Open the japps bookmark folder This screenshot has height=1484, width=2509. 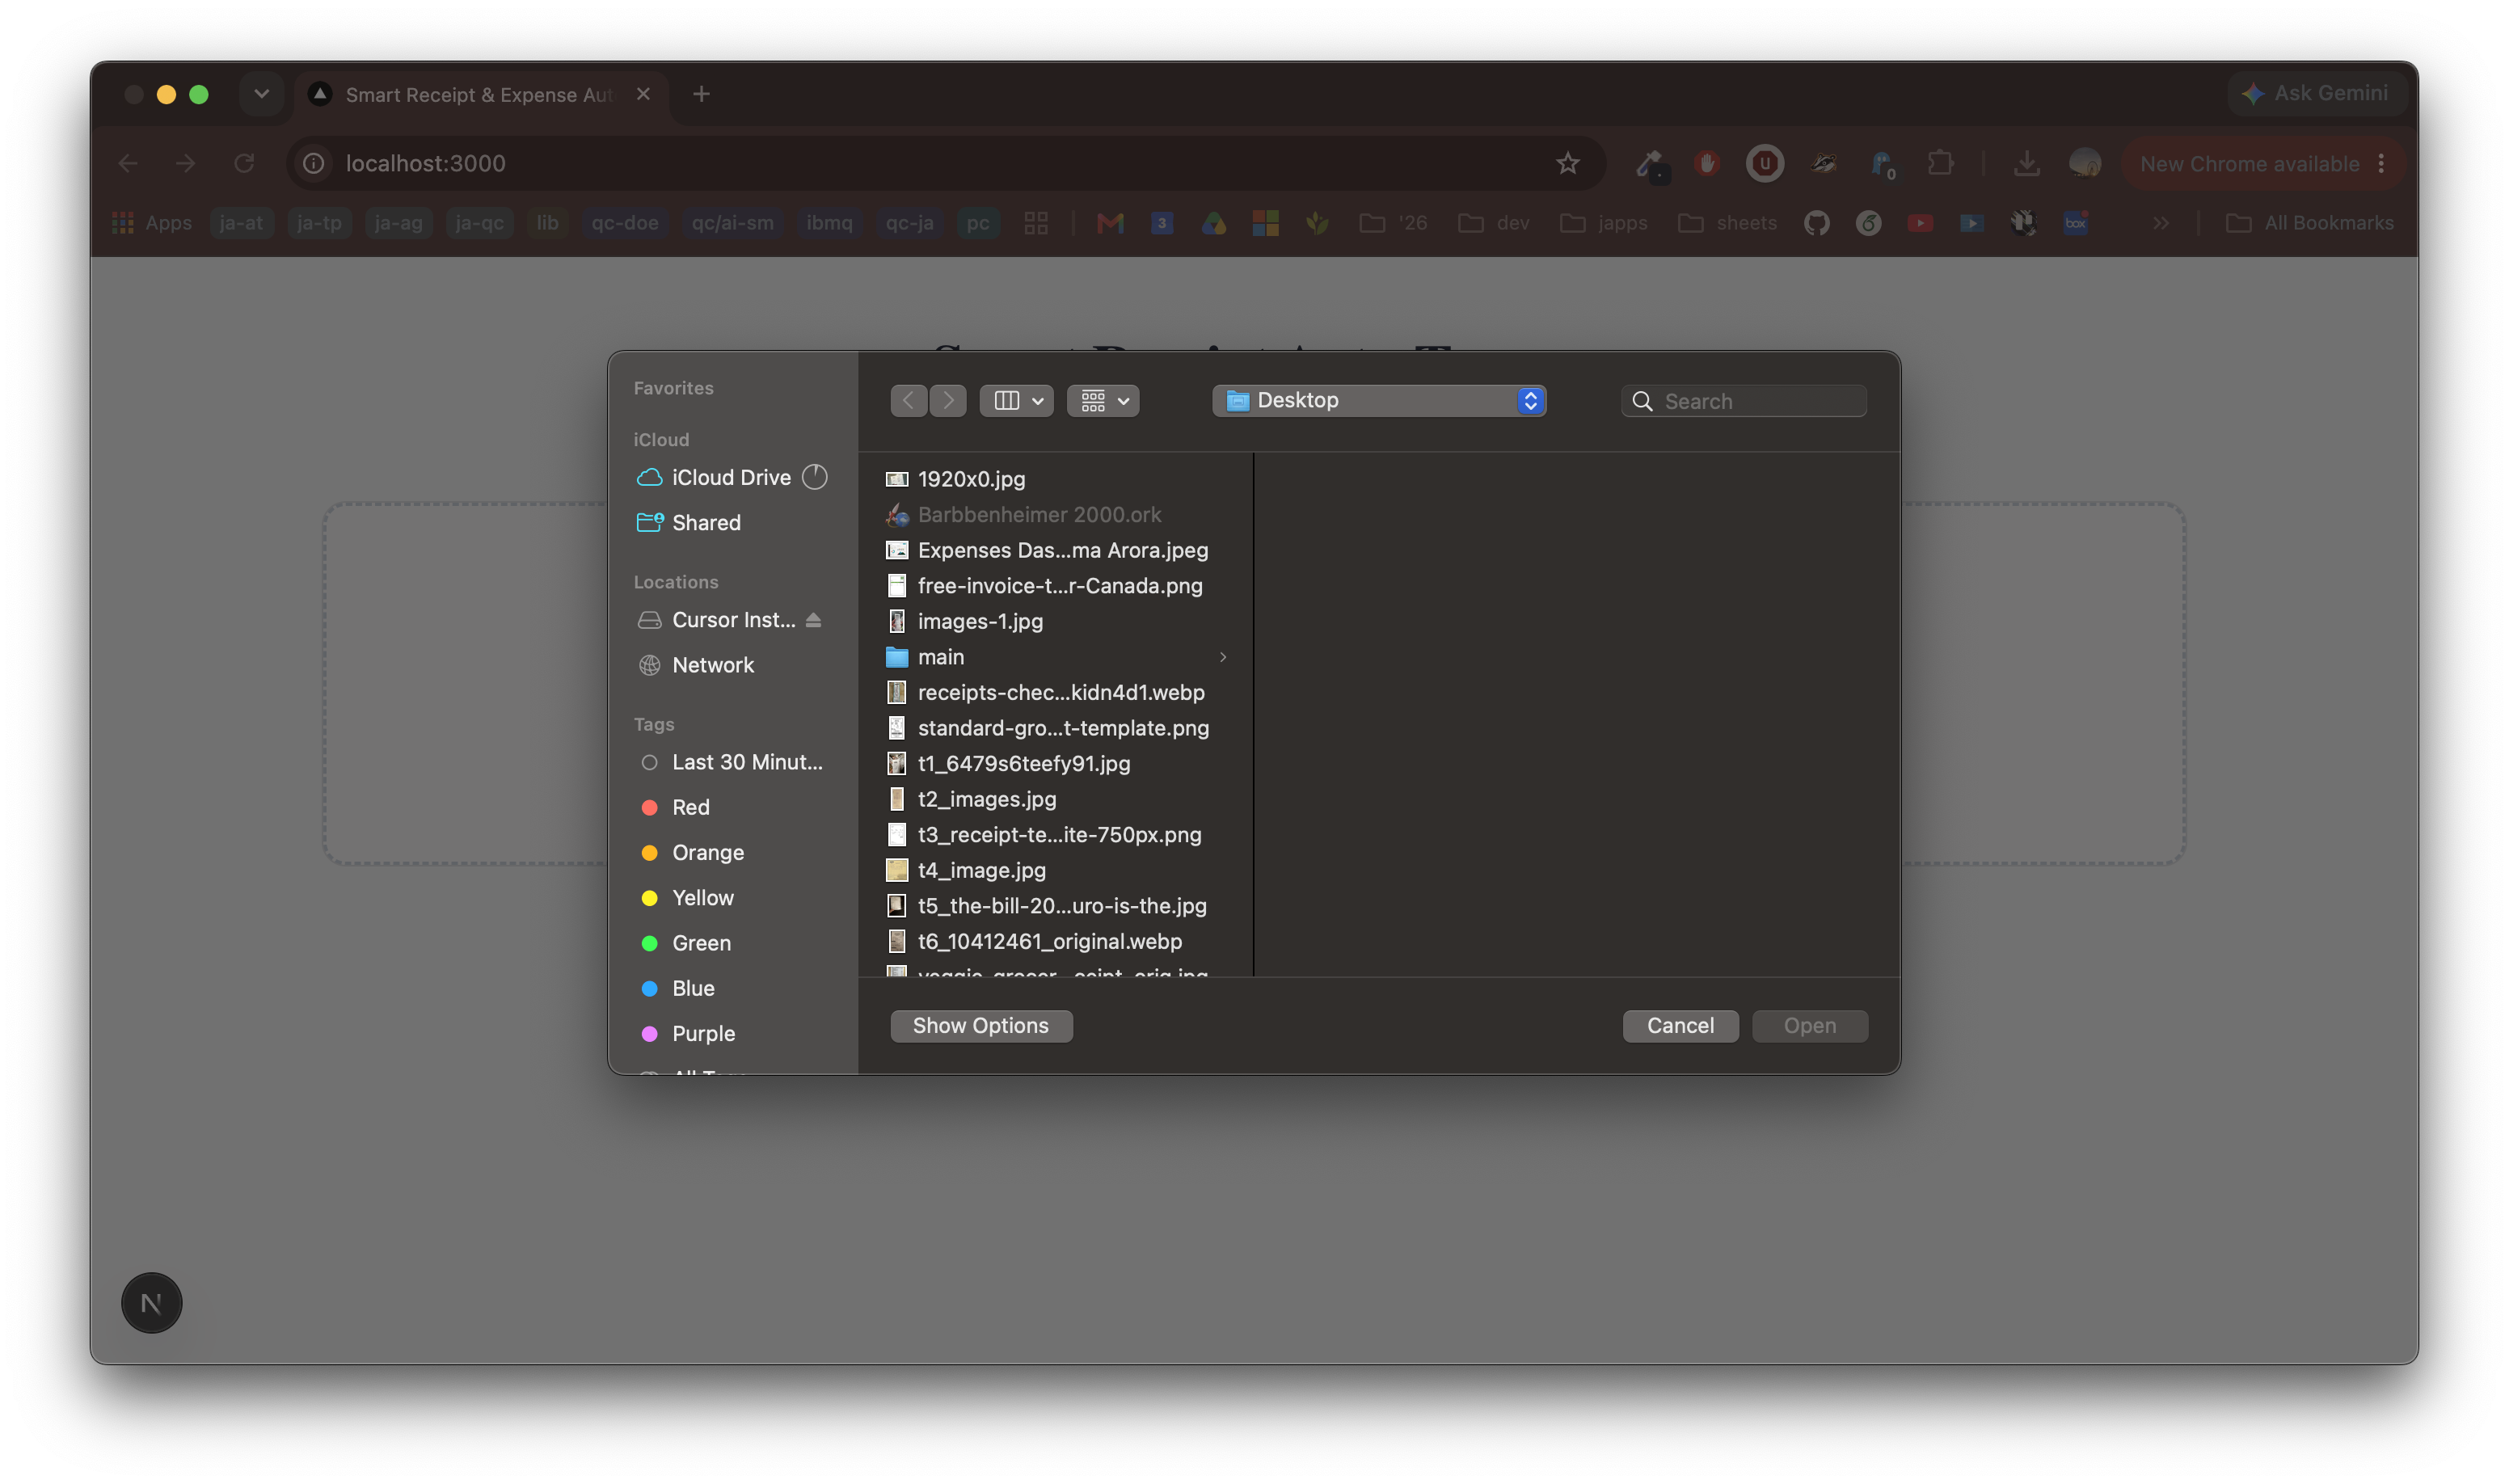click(1603, 223)
